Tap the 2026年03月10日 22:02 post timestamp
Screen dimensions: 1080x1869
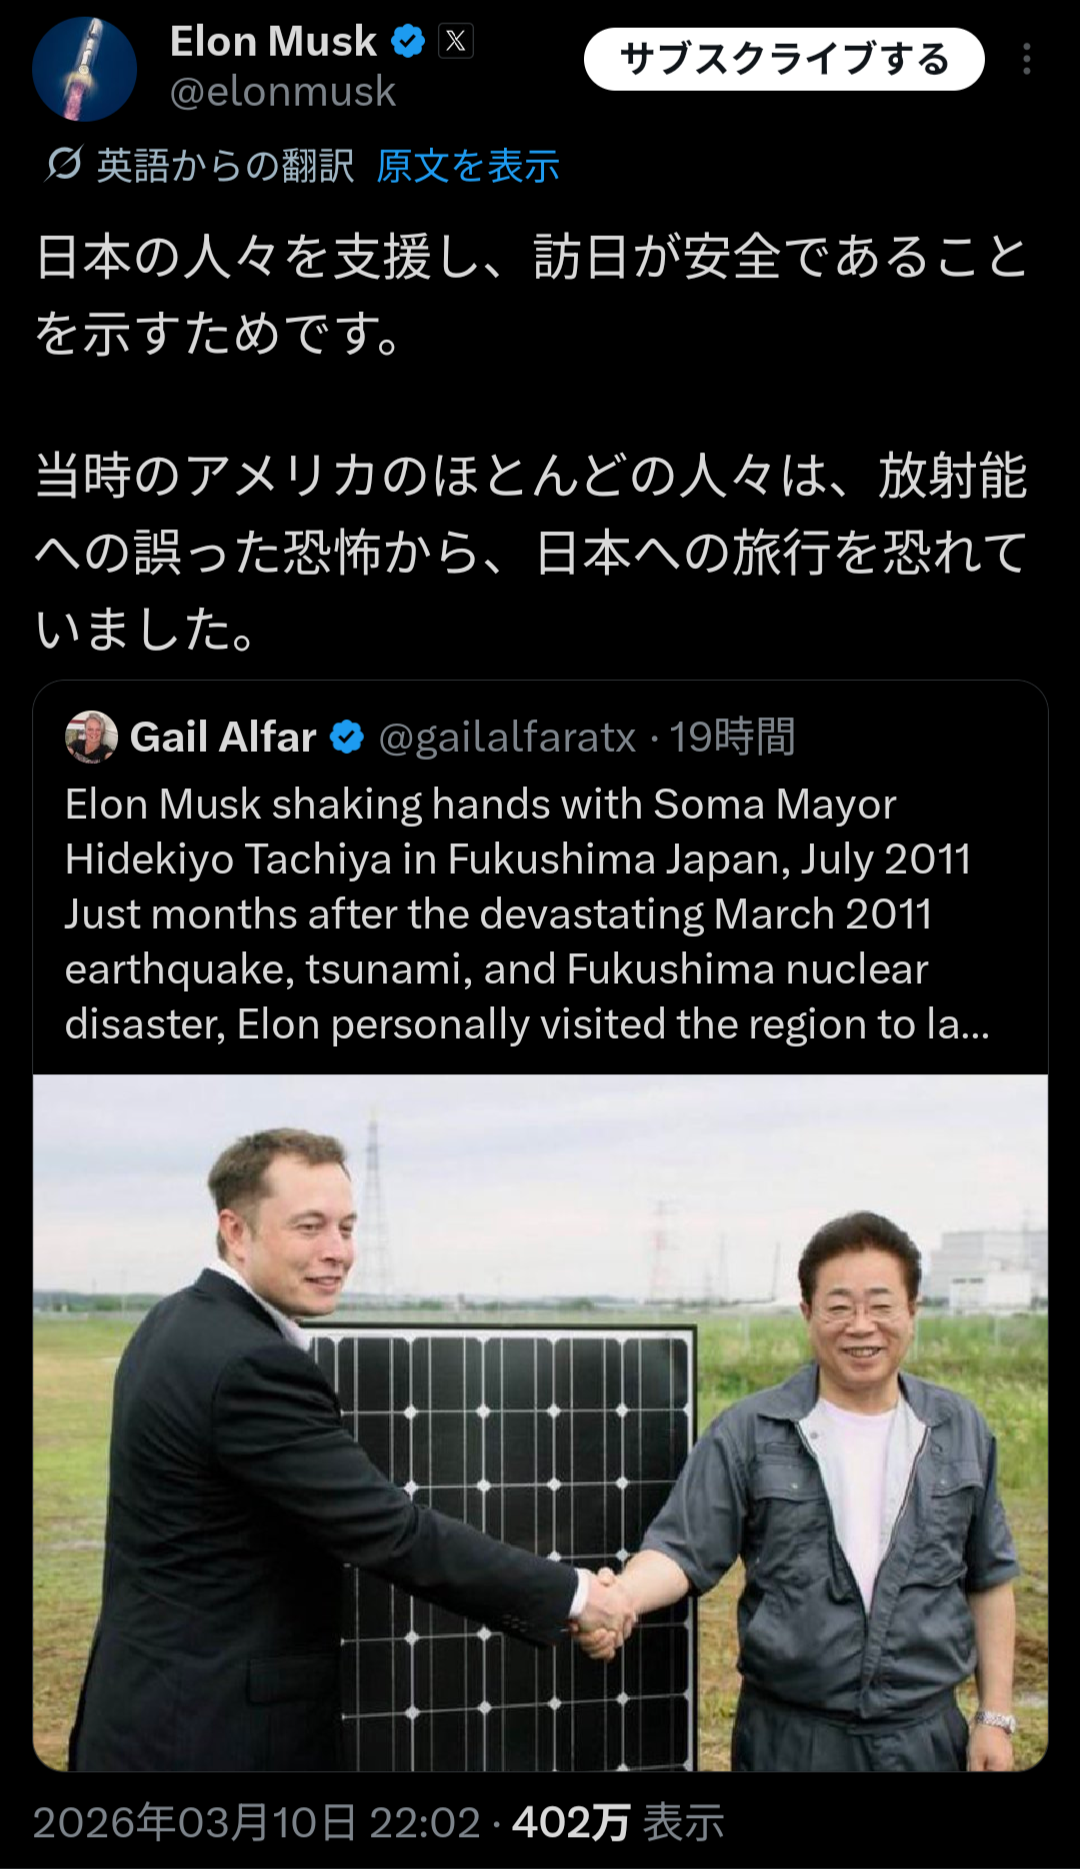coord(257,1822)
